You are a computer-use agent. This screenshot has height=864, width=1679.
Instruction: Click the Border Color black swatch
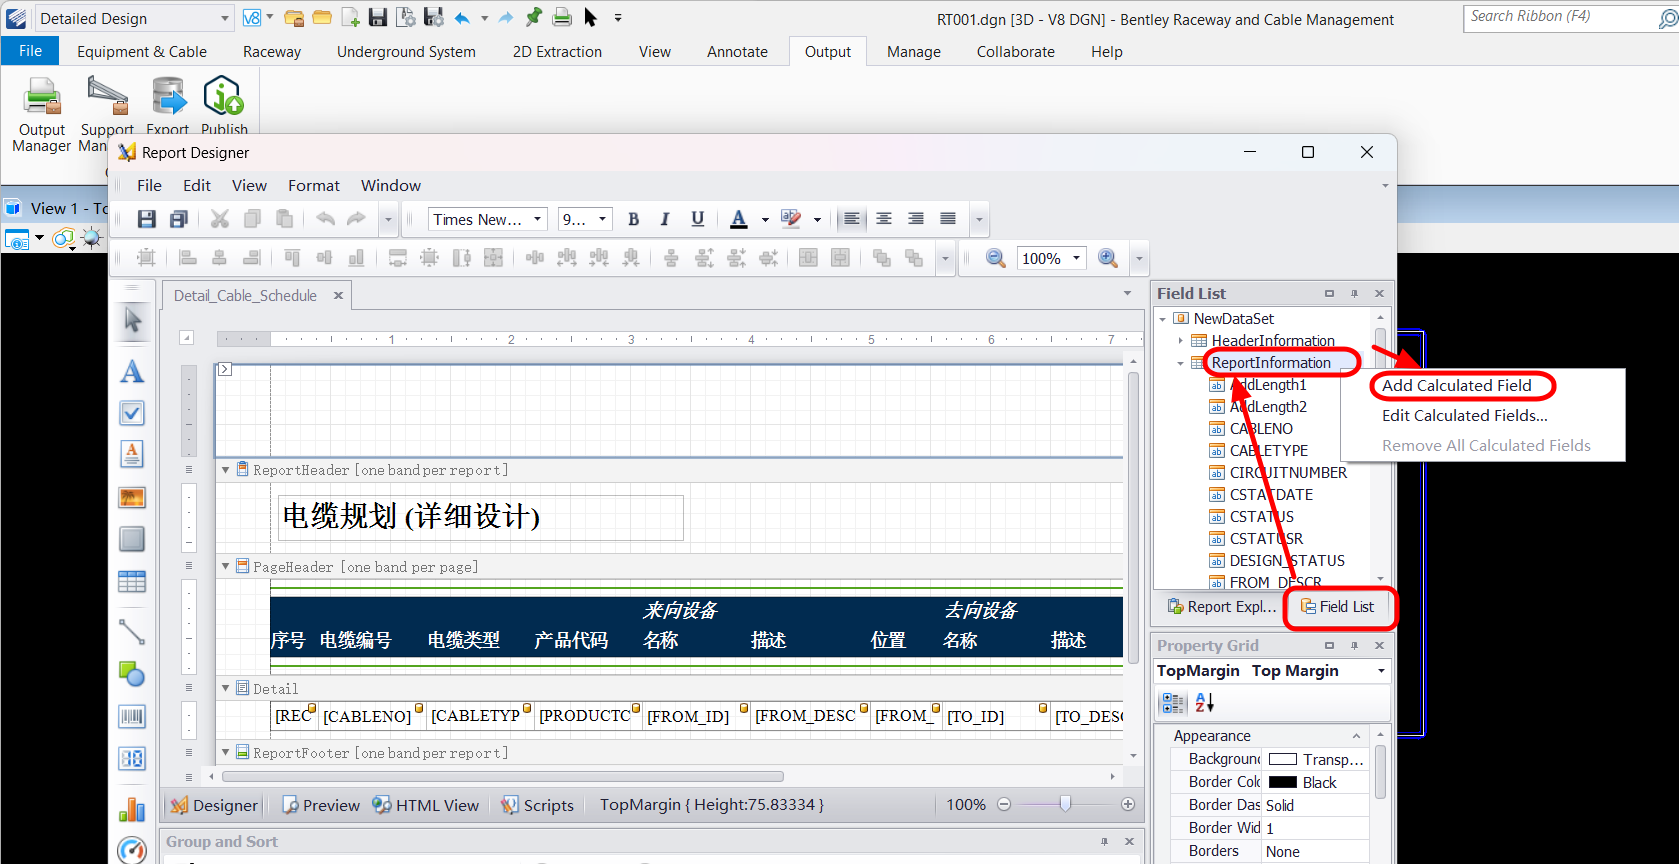tap(1283, 783)
